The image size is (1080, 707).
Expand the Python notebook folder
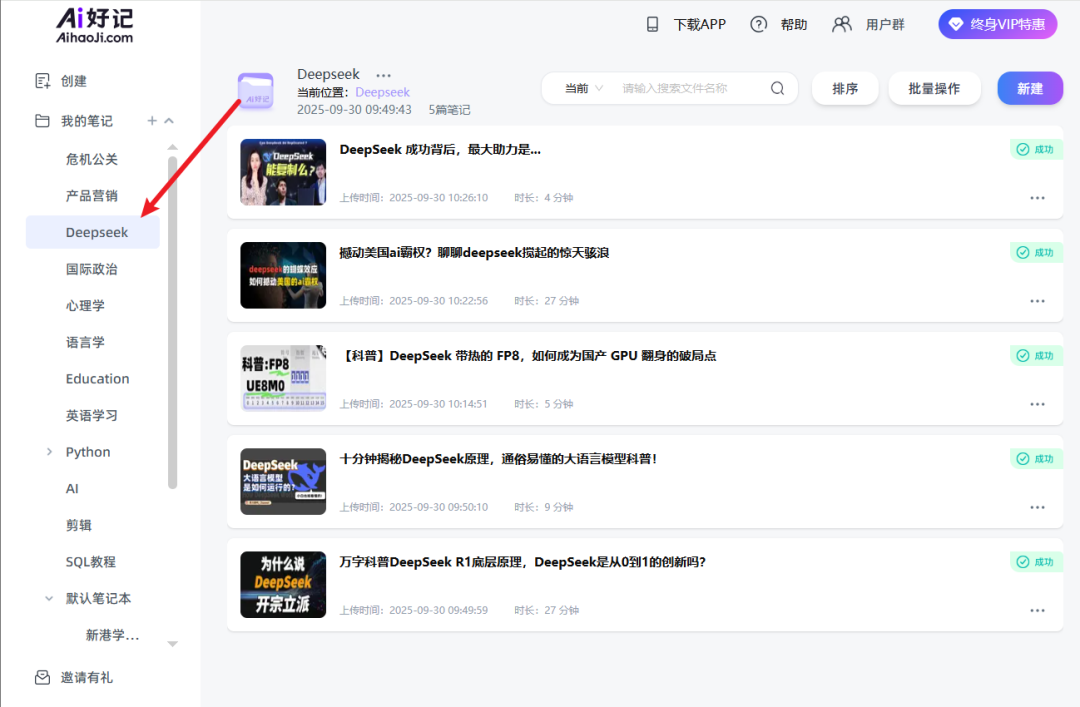click(49, 452)
